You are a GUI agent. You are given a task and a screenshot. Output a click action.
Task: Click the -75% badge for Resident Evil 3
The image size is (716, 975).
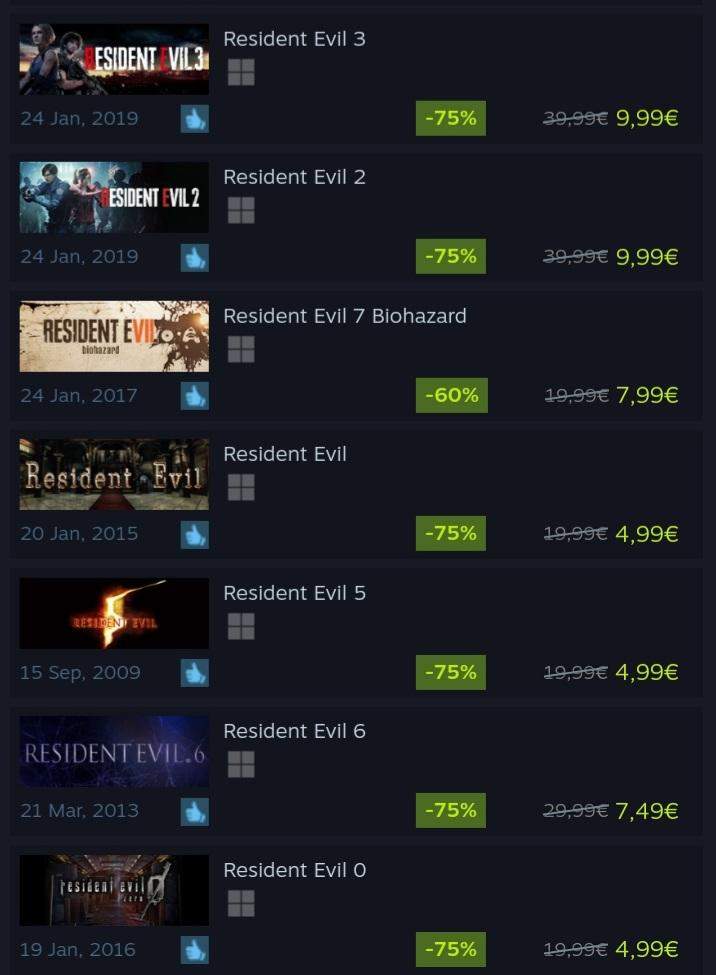pyautogui.click(x=451, y=118)
